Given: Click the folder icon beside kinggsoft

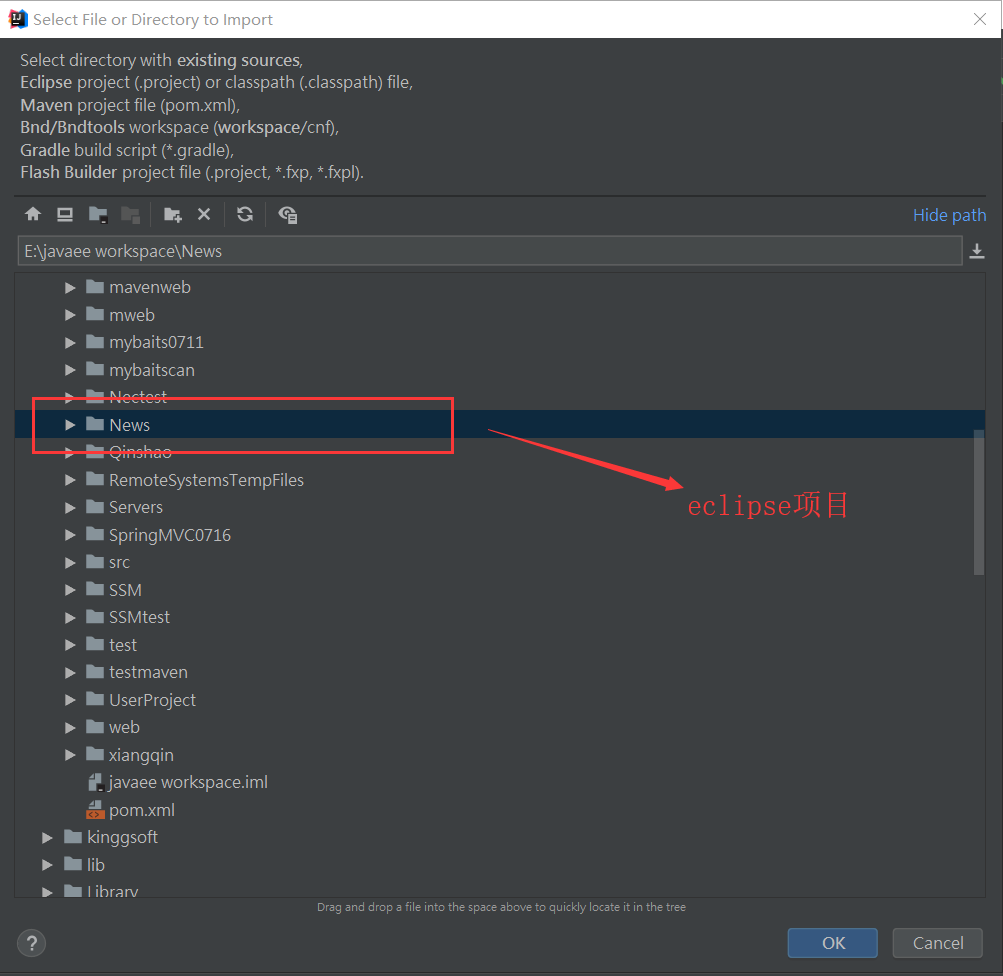Looking at the screenshot, I should click(x=73, y=837).
